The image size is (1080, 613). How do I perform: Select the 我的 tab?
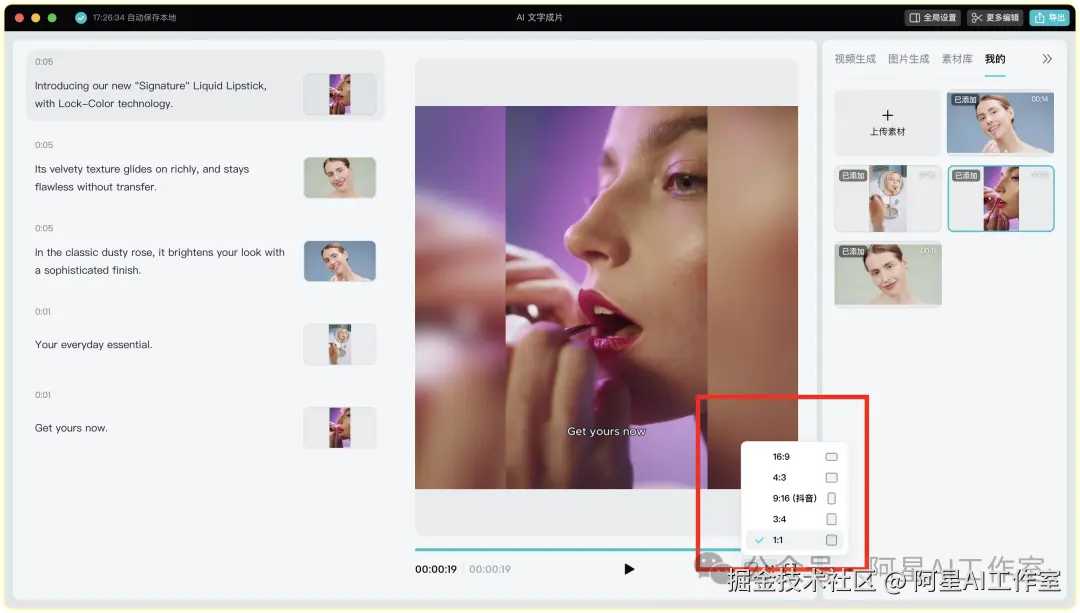(995, 59)
